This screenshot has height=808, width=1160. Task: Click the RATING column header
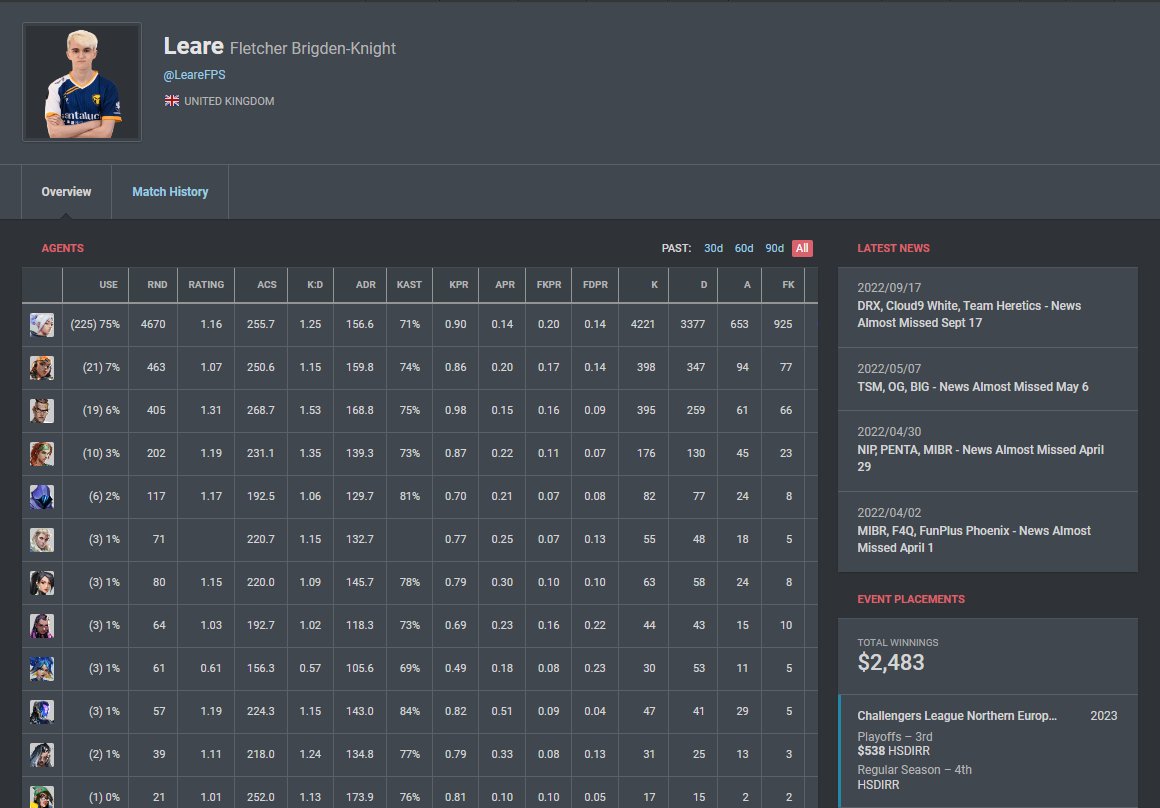point(206,285)
